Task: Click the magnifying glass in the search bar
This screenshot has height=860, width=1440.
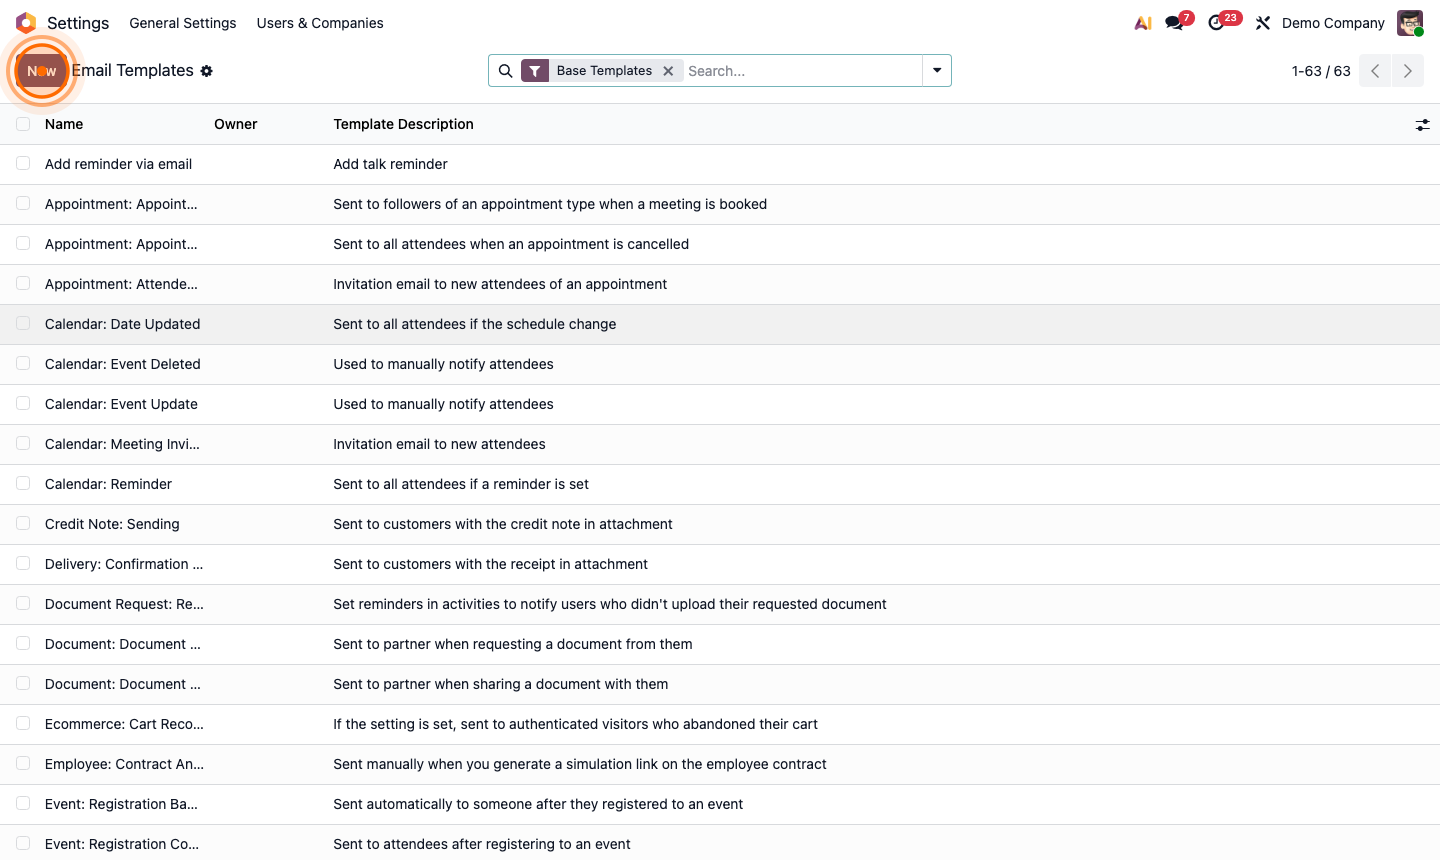Action: pos(505,71)
